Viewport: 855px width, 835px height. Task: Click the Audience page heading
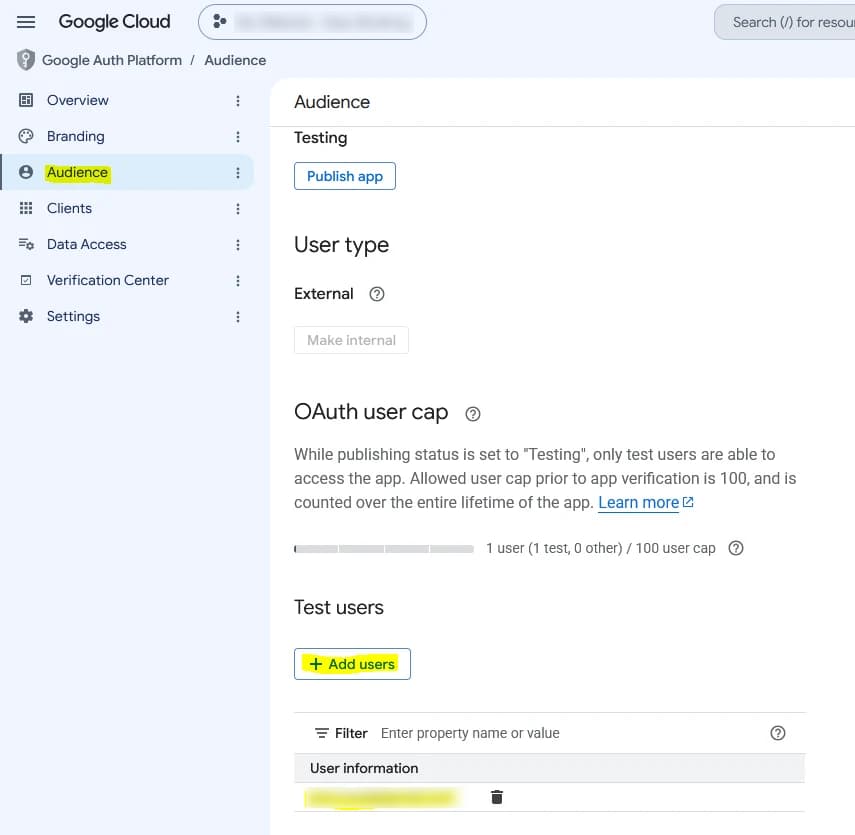pos(332,102)
